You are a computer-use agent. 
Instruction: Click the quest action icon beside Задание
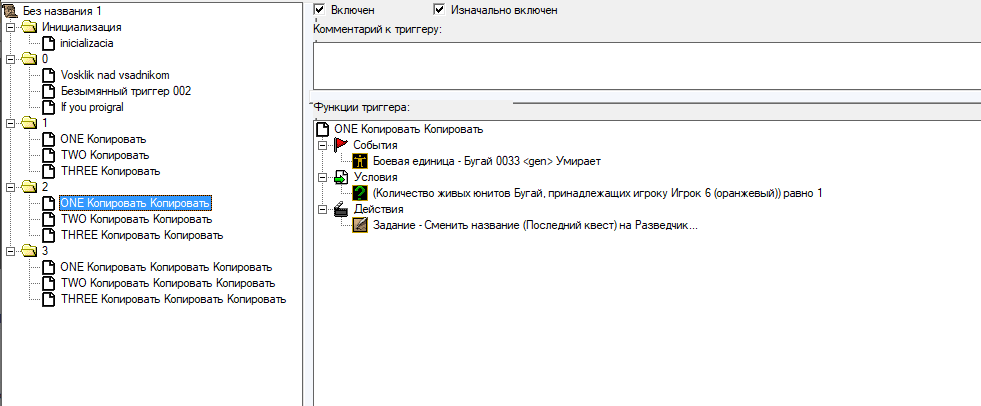point(360,225)
